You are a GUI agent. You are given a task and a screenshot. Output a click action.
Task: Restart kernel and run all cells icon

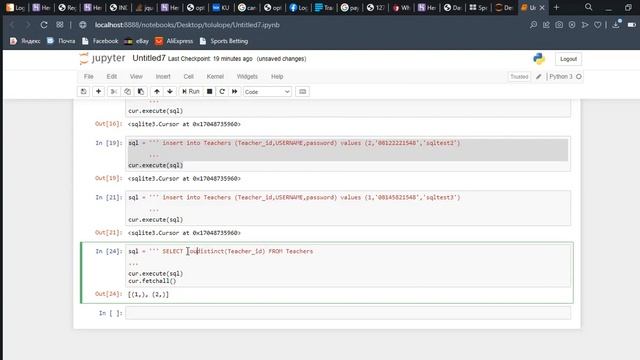point(235,91)
